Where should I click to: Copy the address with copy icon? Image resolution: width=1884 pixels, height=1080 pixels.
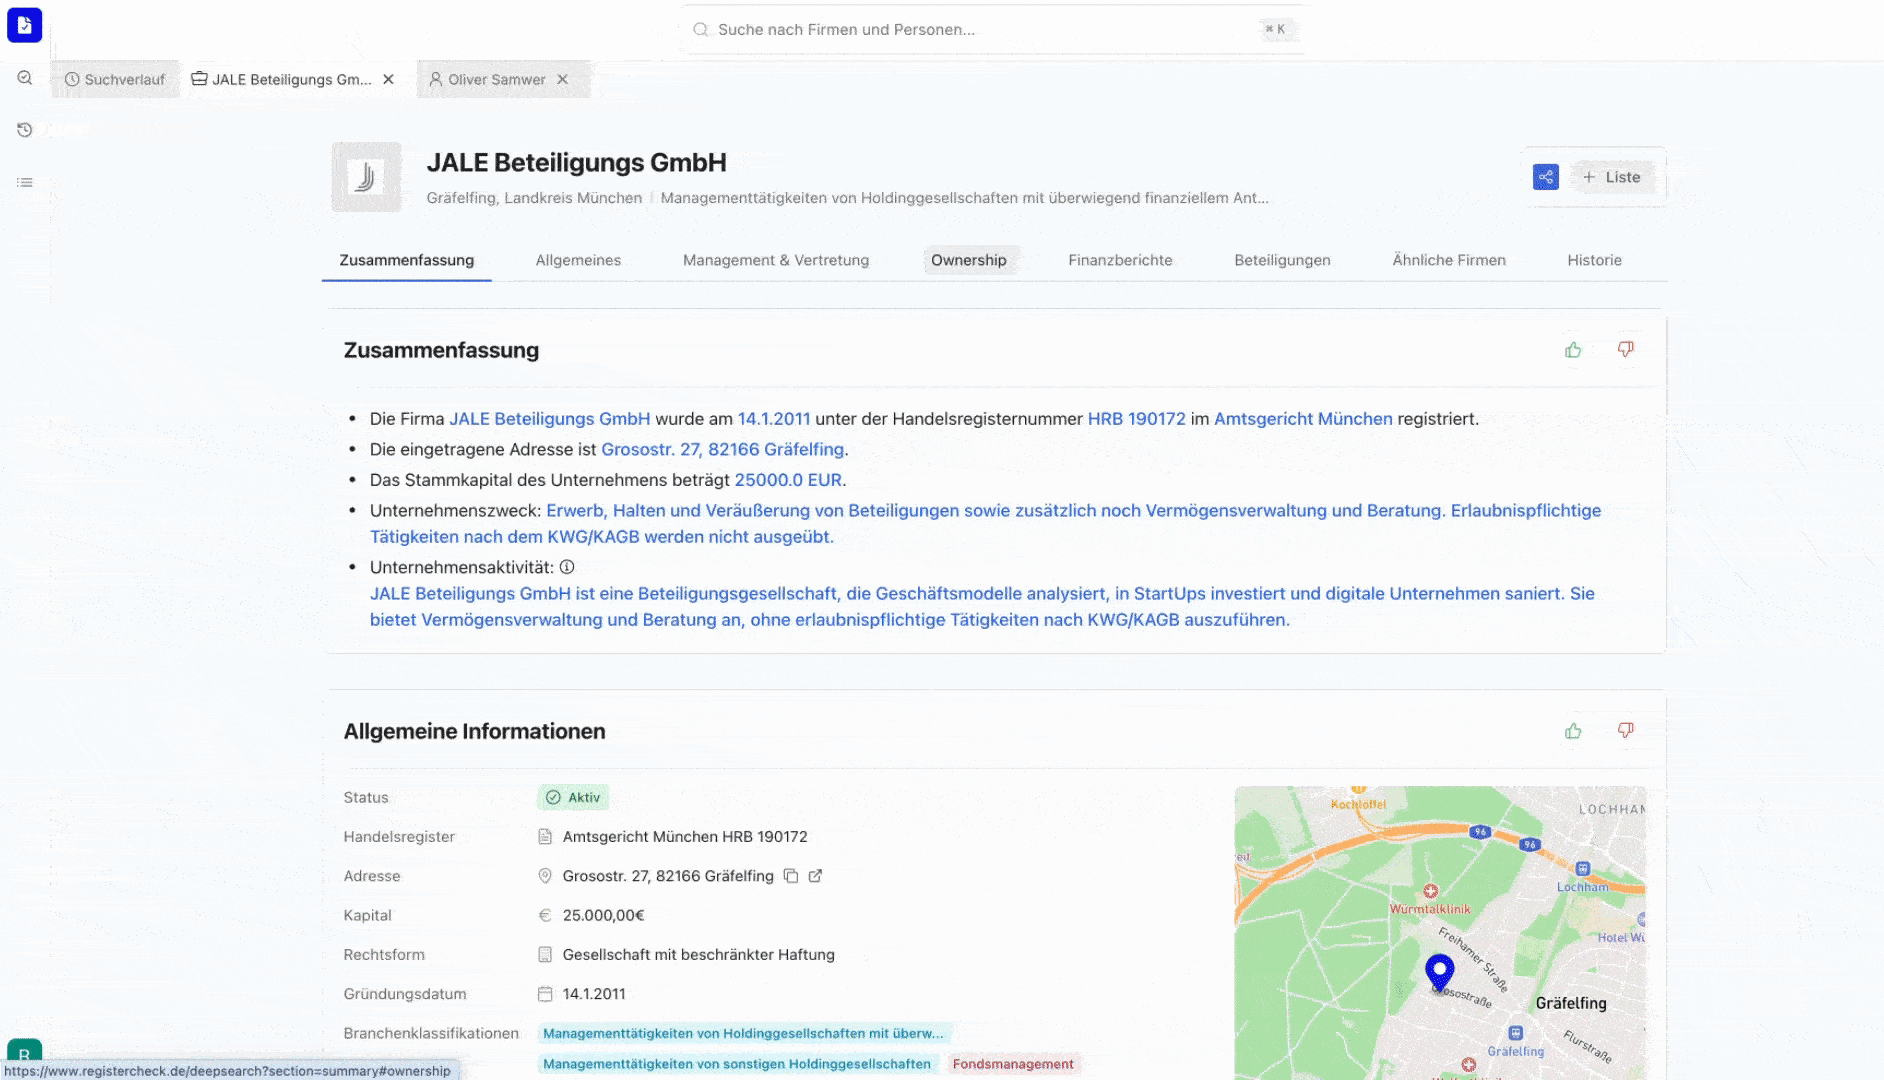tap(791, 876)
